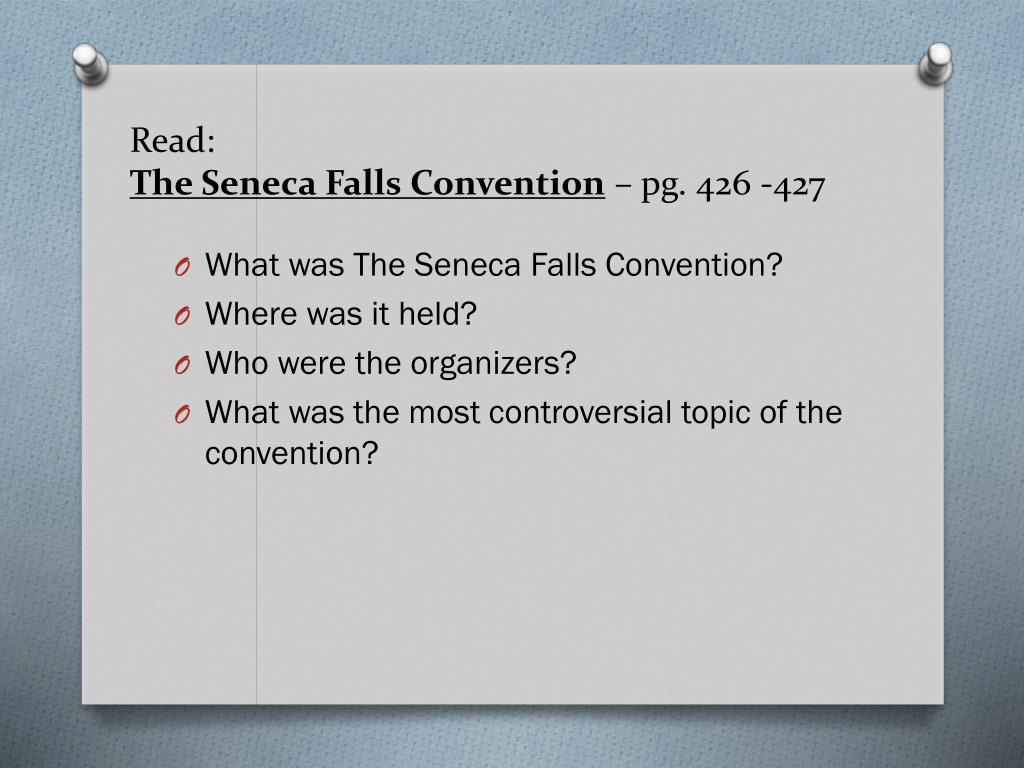Click the 'Where was it held?' question

(341, 314)
